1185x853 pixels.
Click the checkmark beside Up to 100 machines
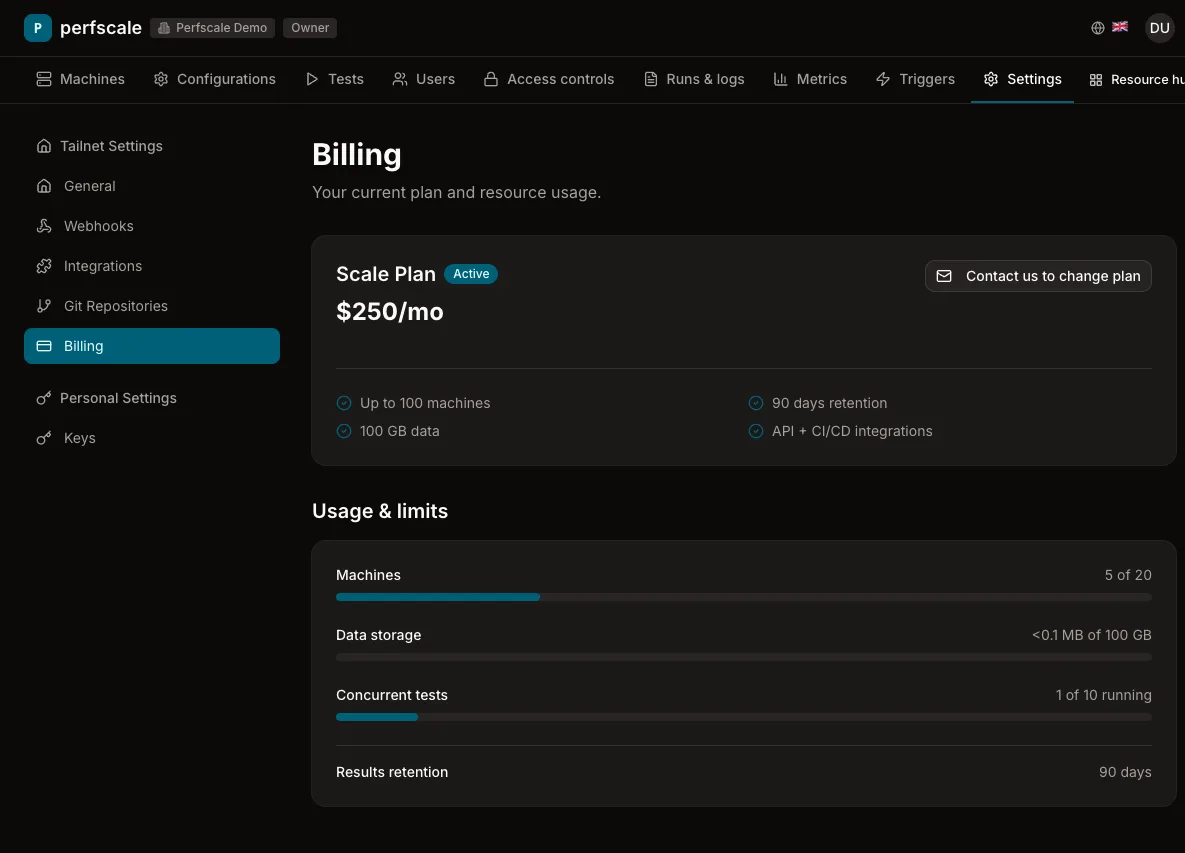[x=344, y=403]
